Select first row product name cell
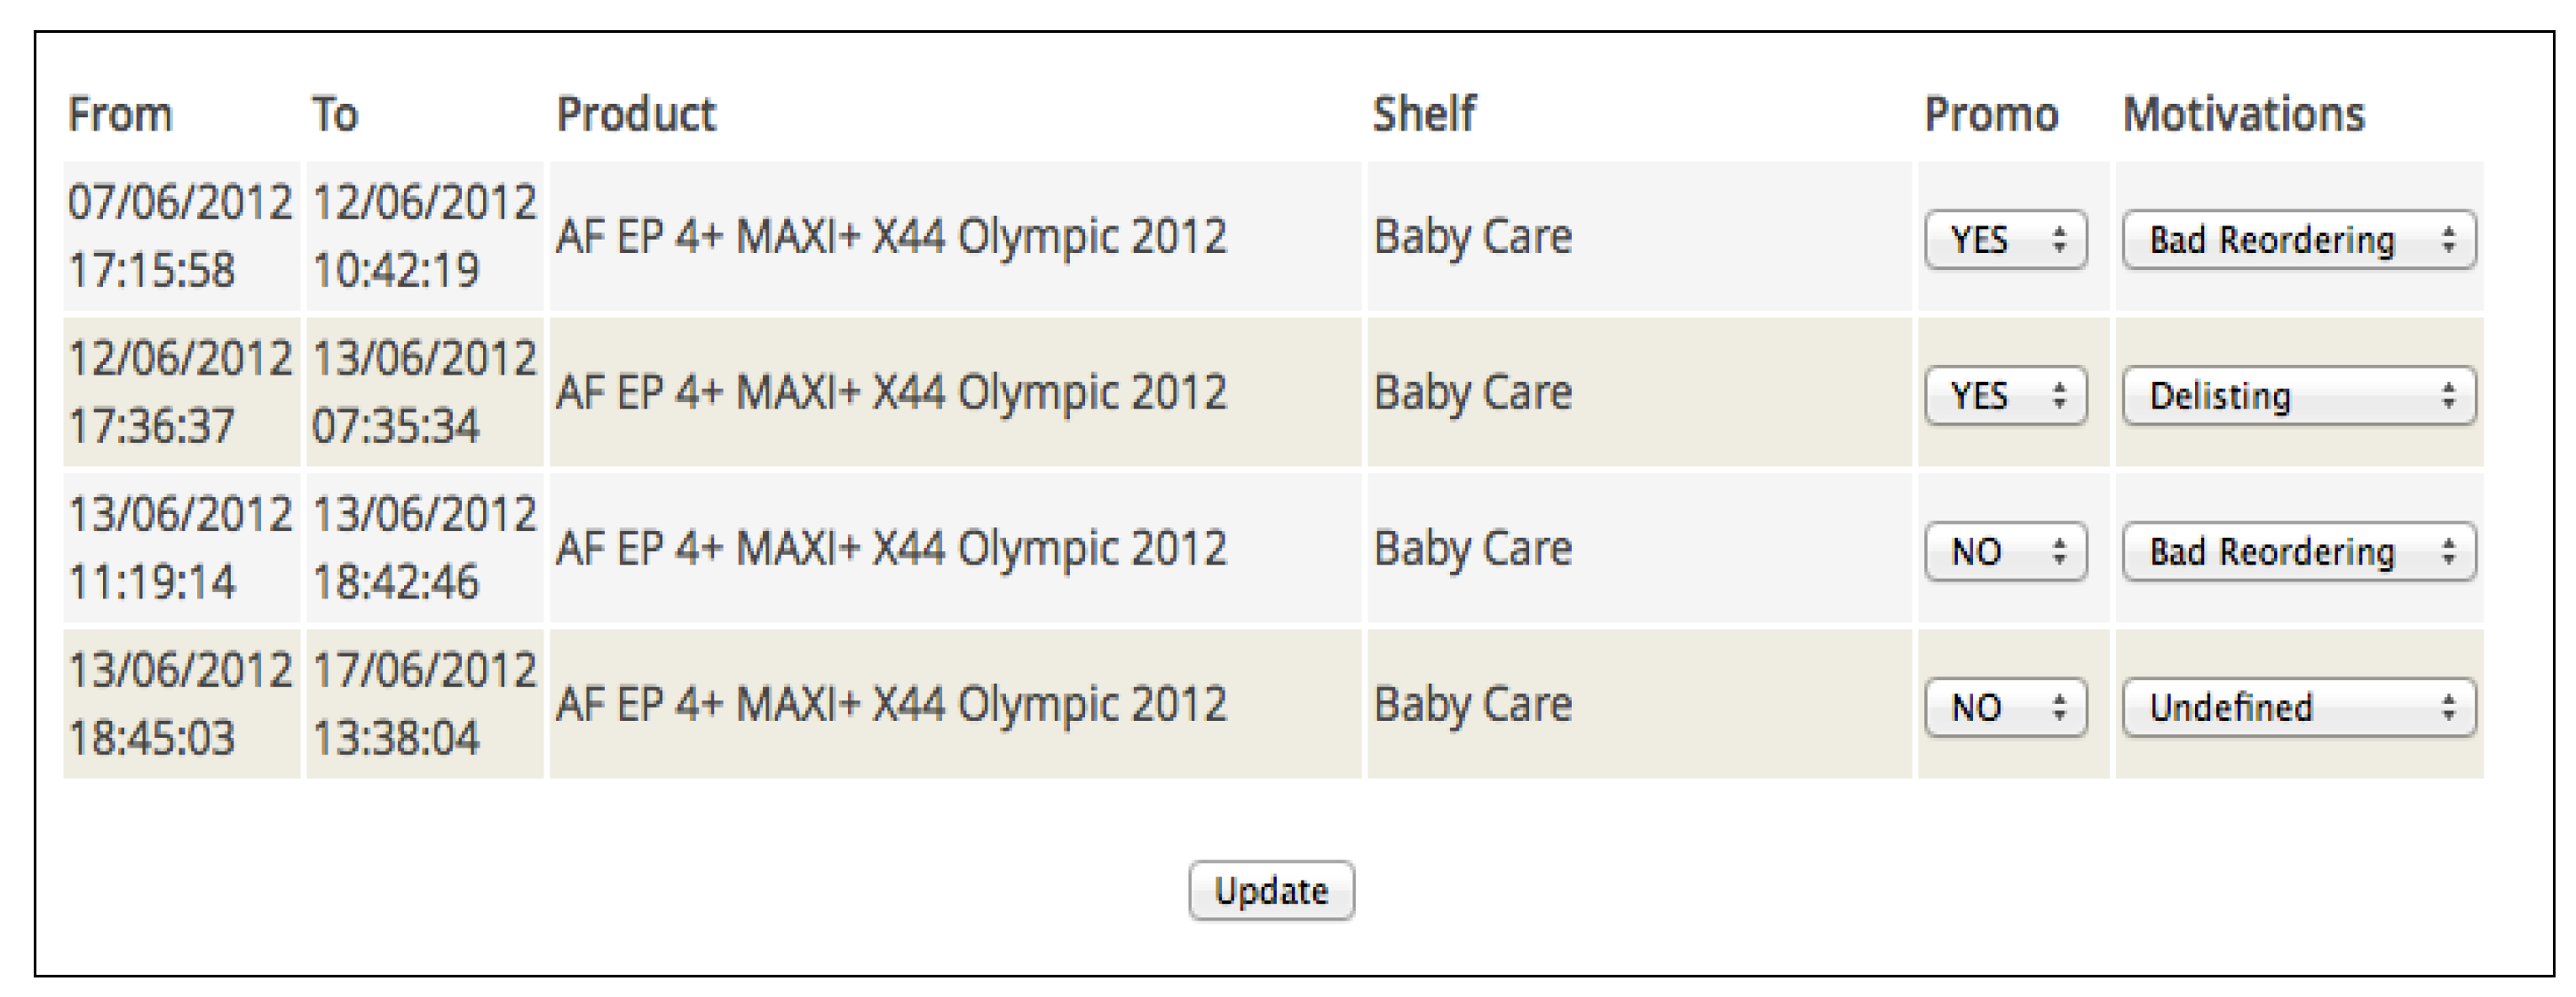2576x997 pixels. (891, 237)
